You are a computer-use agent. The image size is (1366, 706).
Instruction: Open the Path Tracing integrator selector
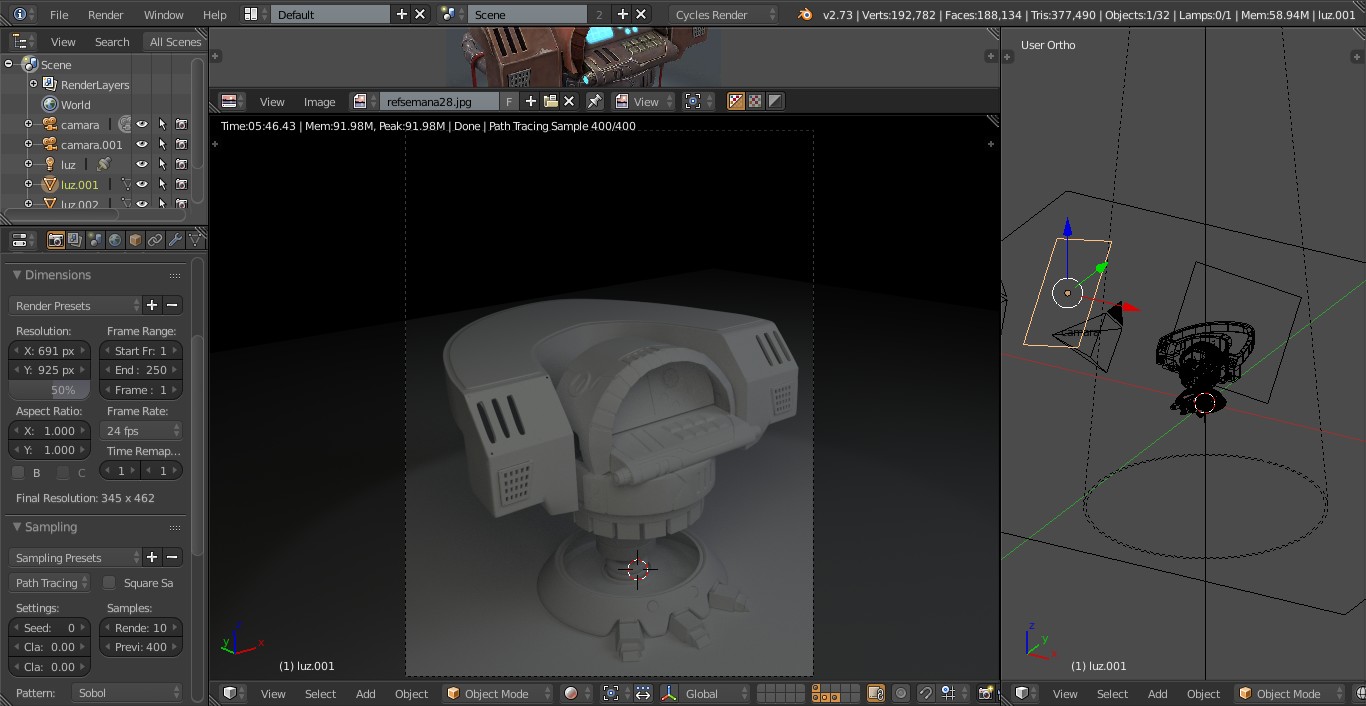point(50,583)
